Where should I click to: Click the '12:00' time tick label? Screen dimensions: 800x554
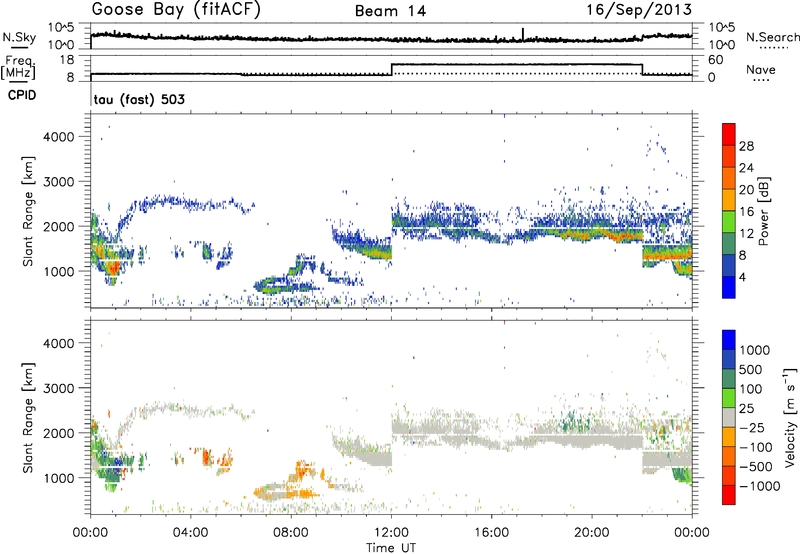pos(391,533)
